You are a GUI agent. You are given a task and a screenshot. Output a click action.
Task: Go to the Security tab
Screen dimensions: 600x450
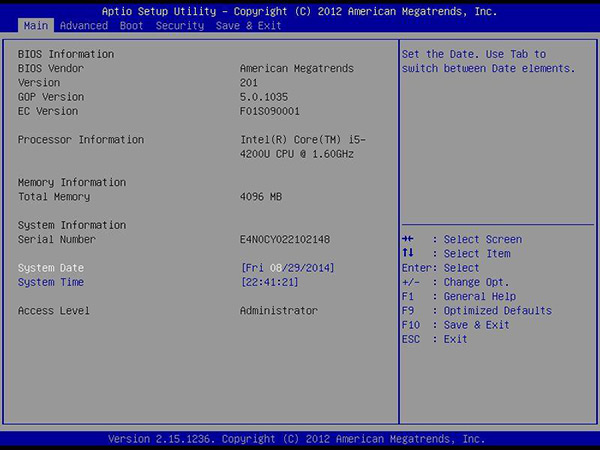pos(181,25)
